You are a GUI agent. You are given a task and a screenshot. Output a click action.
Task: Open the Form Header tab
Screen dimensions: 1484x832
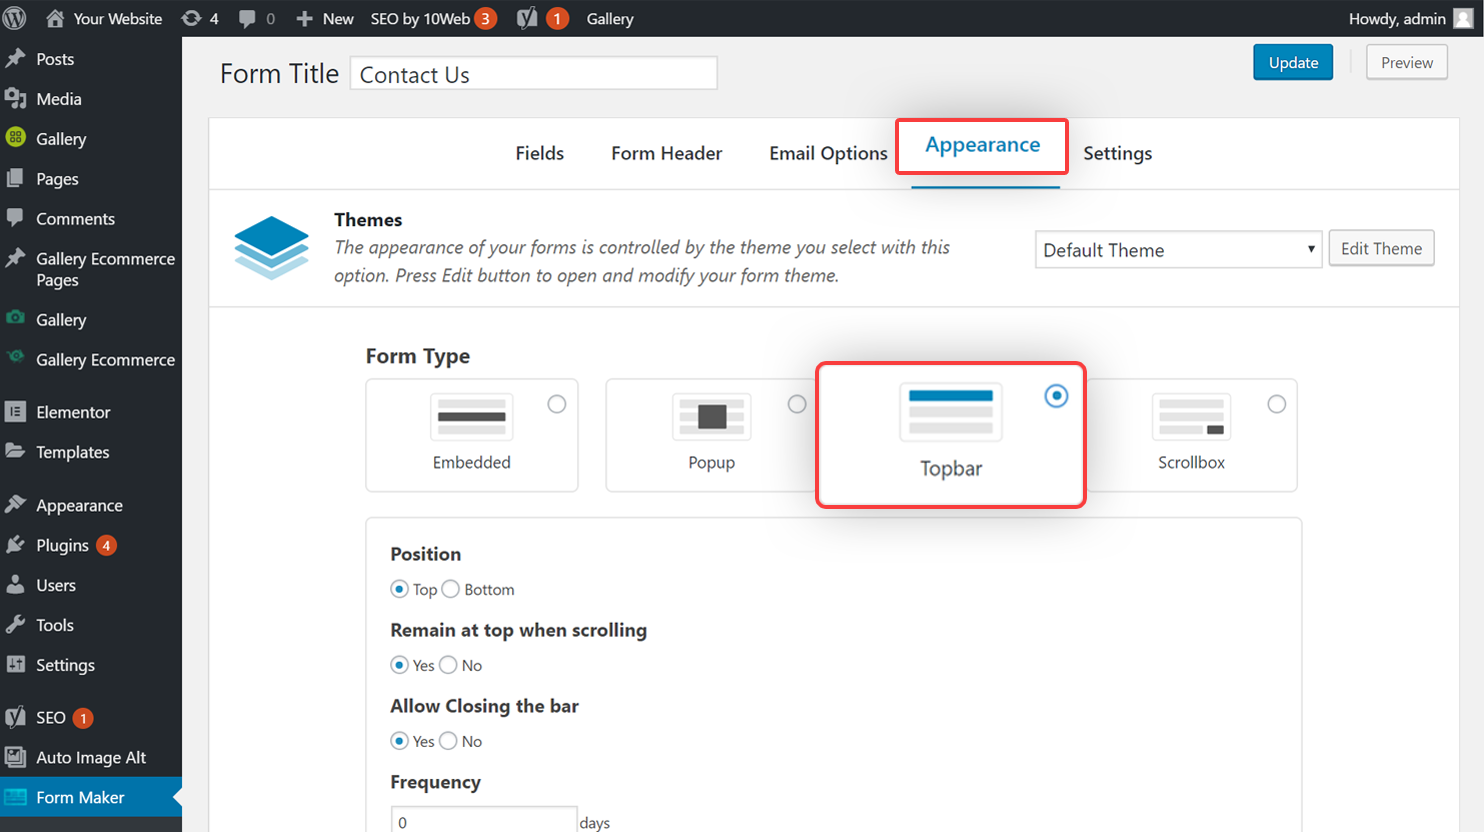667,153
